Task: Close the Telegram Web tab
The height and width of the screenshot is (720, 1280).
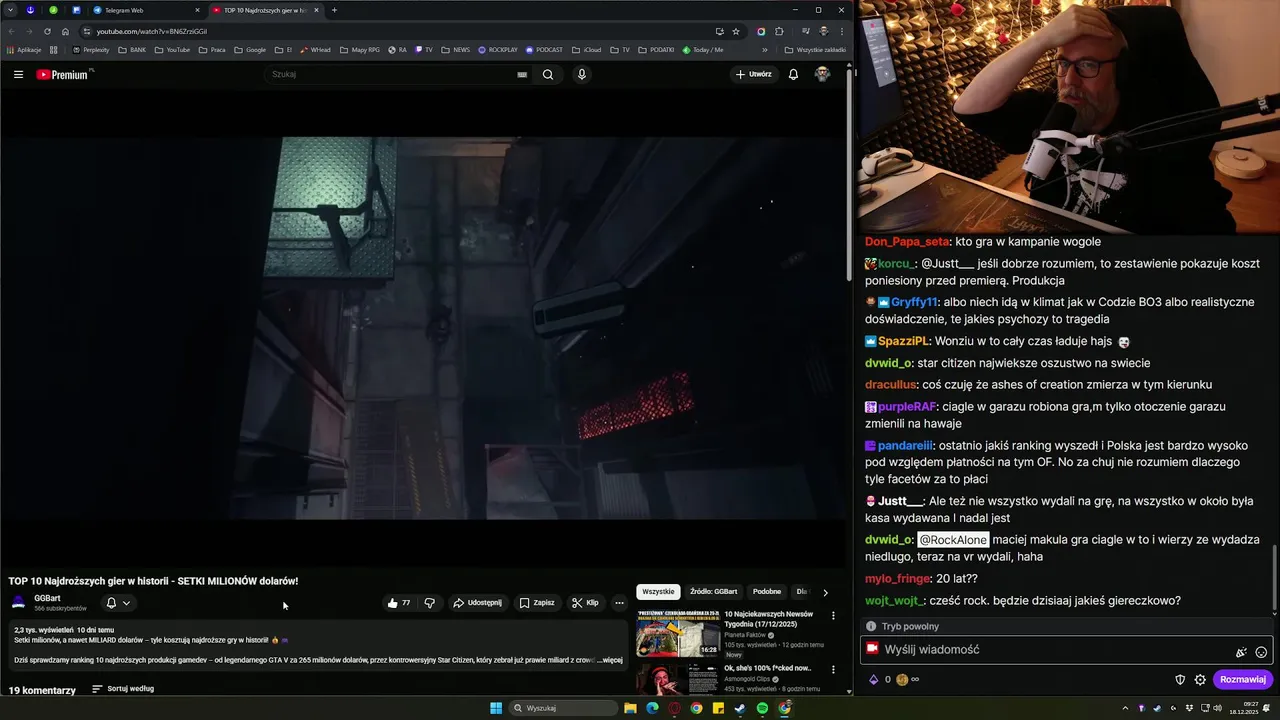Action: (x=197, y=10)
